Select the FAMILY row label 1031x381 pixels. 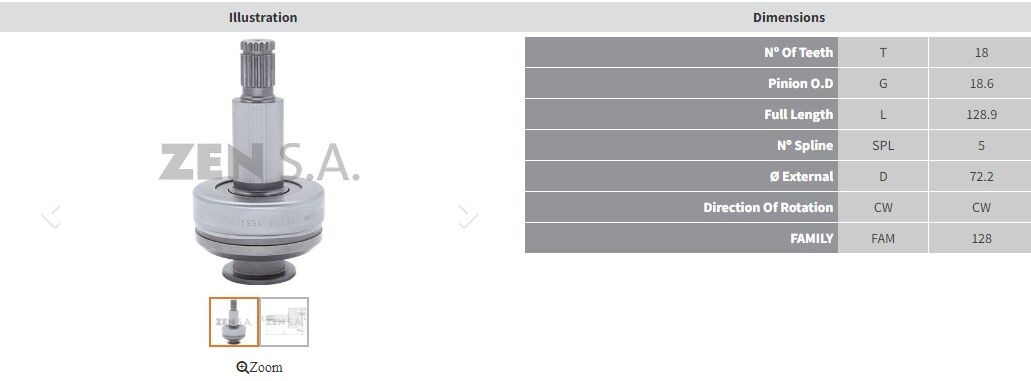click(811, 238)
